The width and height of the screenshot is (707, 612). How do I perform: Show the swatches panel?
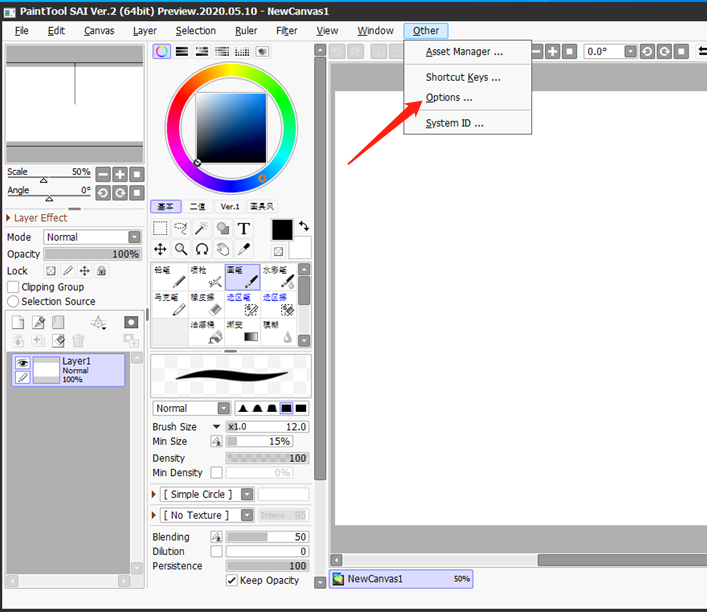[242, 51]
